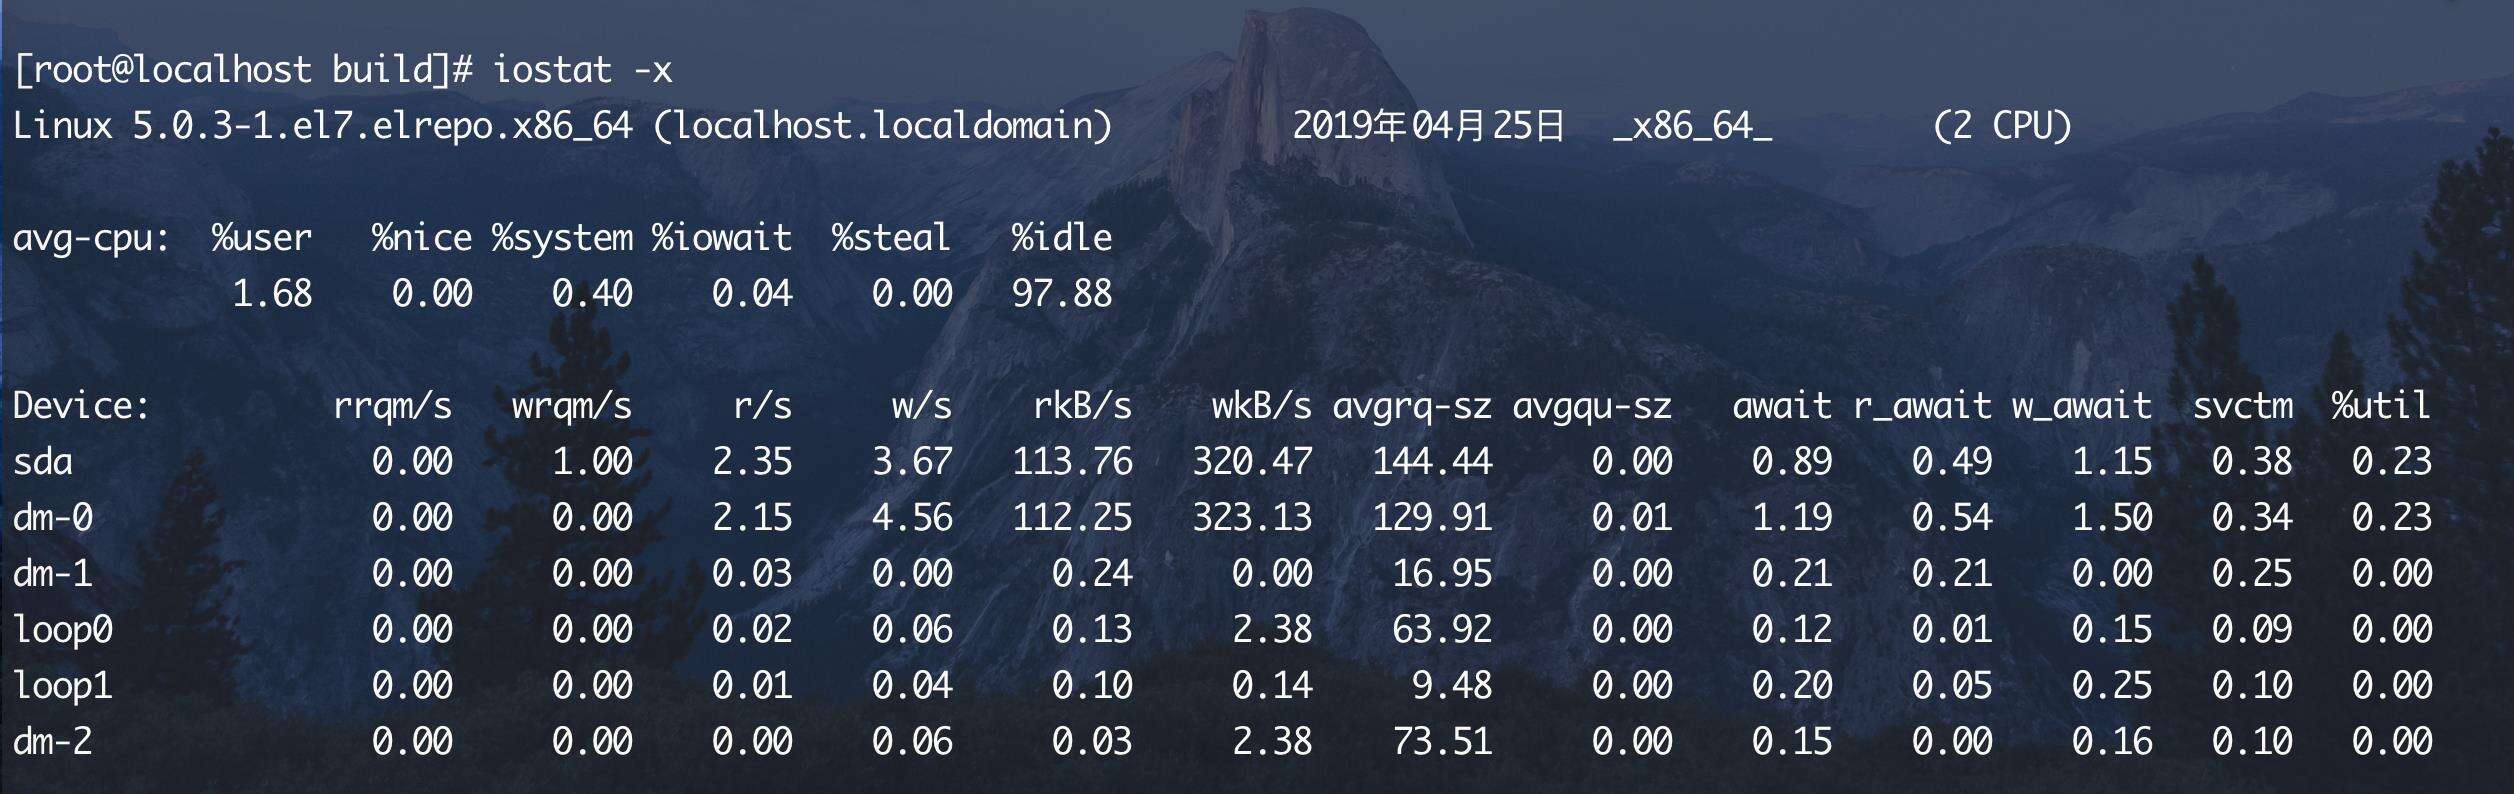2514x794 pixels.
Task: Click the await column header
Action: pyautogui.click(x=1783, y=406)
